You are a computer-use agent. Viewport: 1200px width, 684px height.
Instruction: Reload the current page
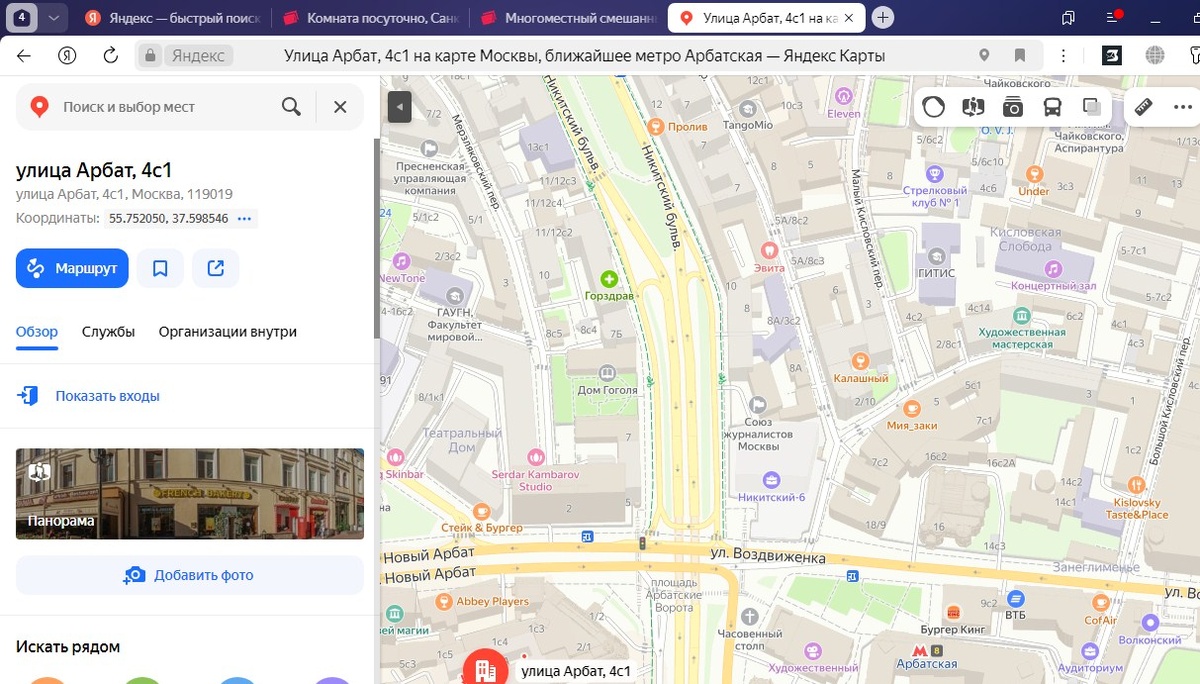[110, 56]
